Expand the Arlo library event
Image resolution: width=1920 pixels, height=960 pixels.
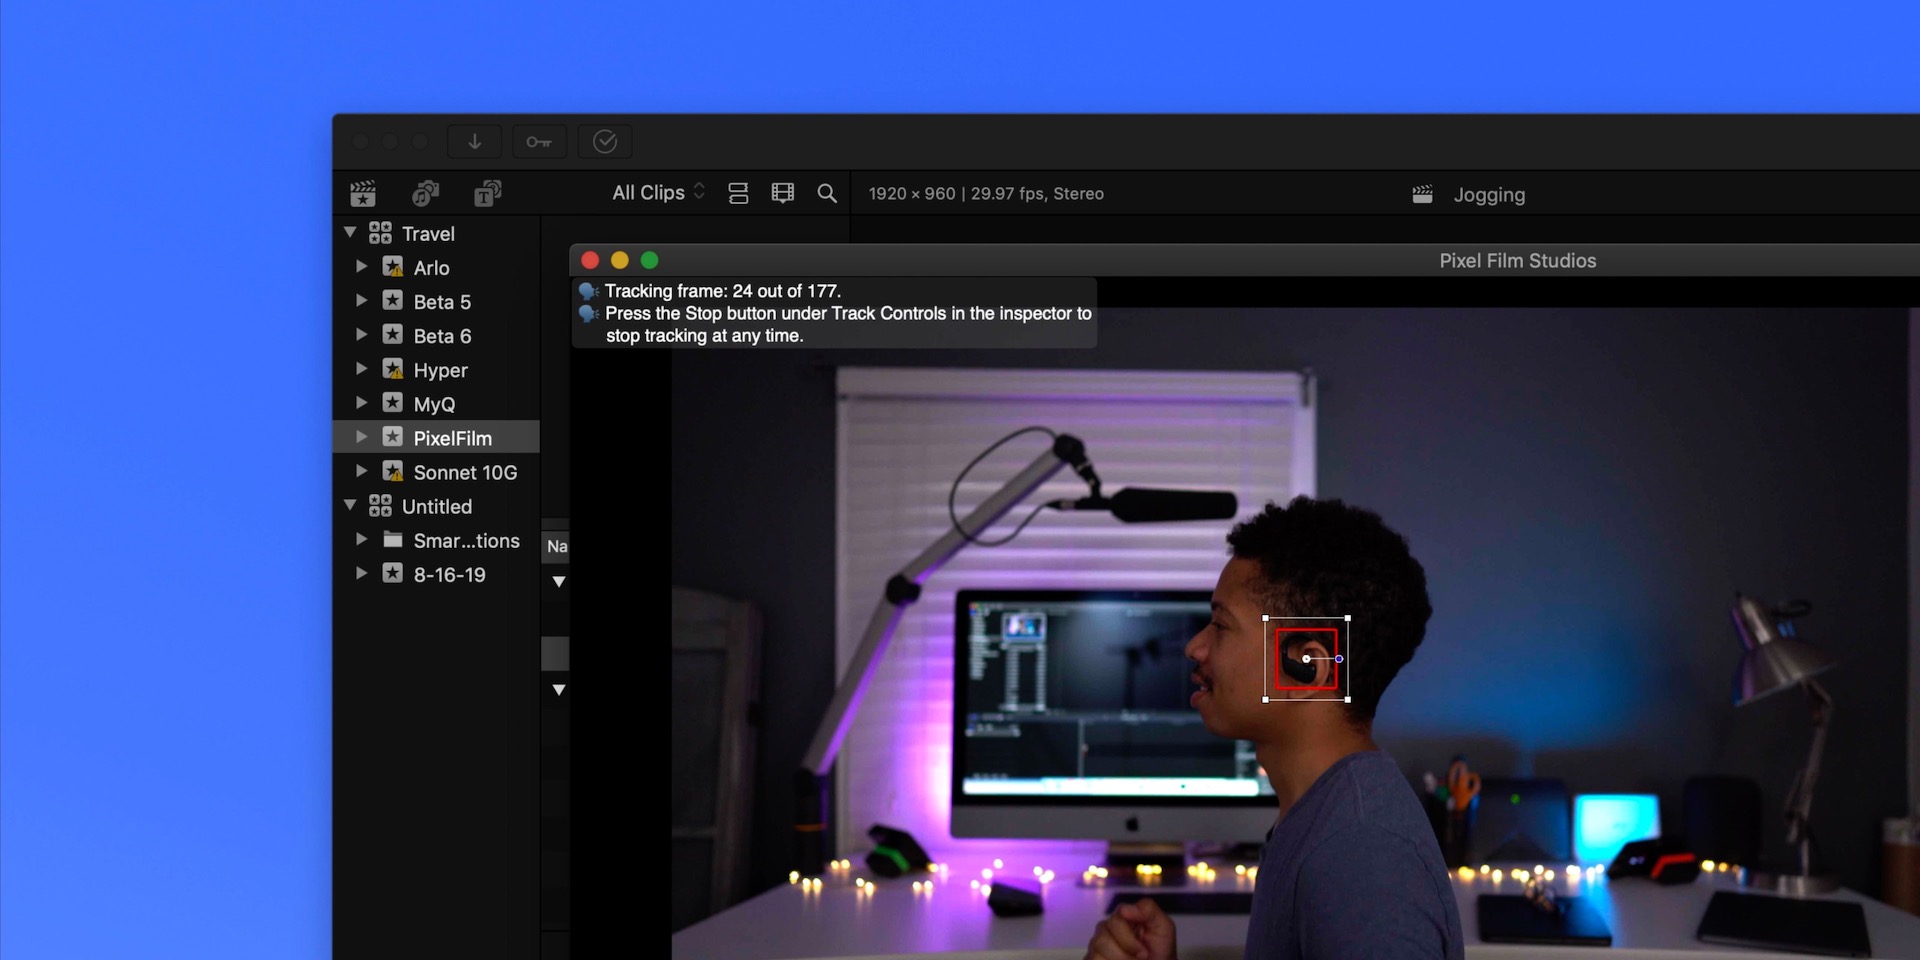tap(361, 266)
